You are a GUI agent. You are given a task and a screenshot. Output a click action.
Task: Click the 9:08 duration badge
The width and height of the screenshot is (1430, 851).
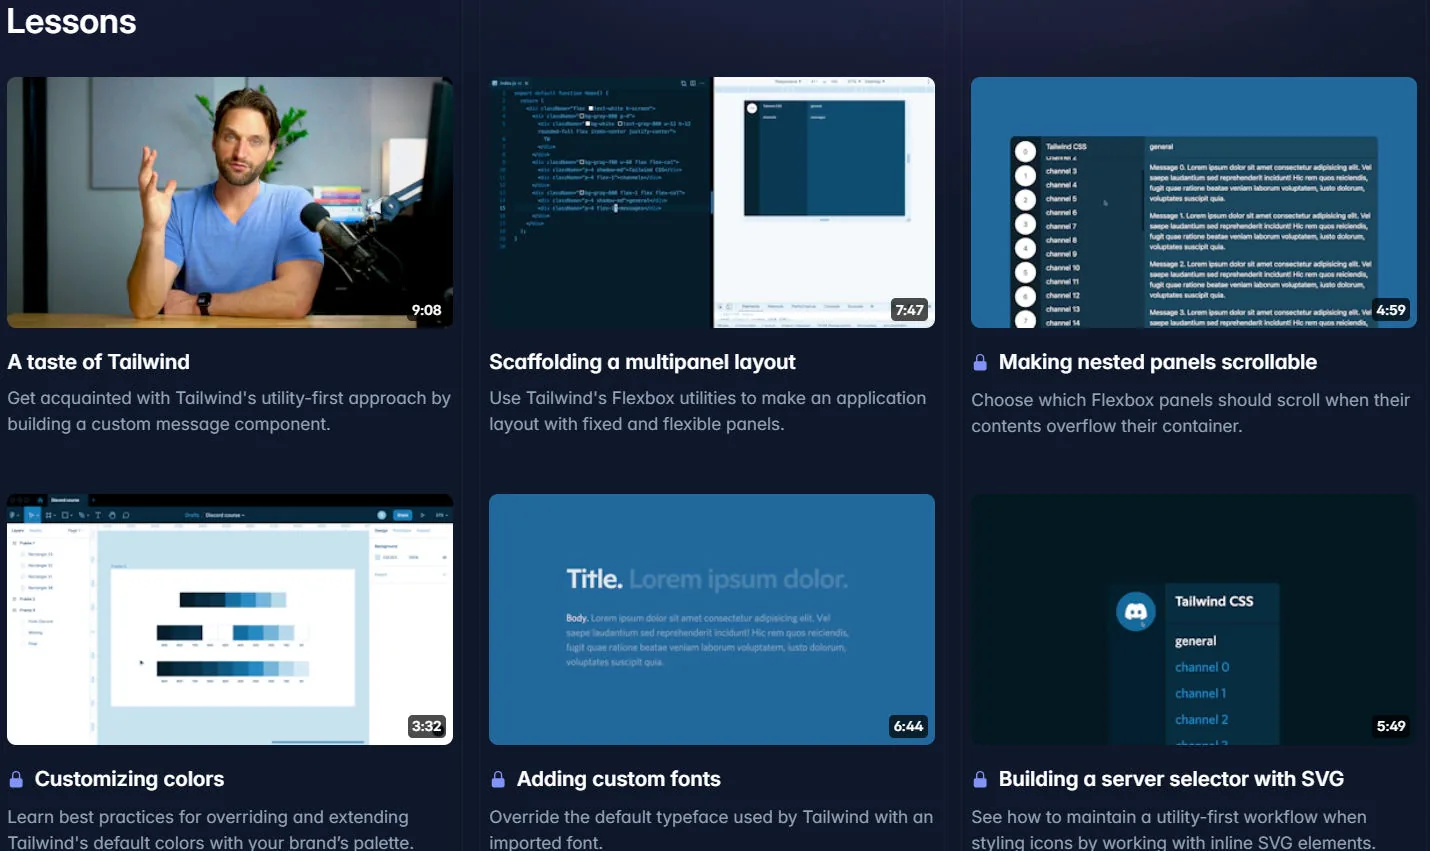[x=426, y=310]
